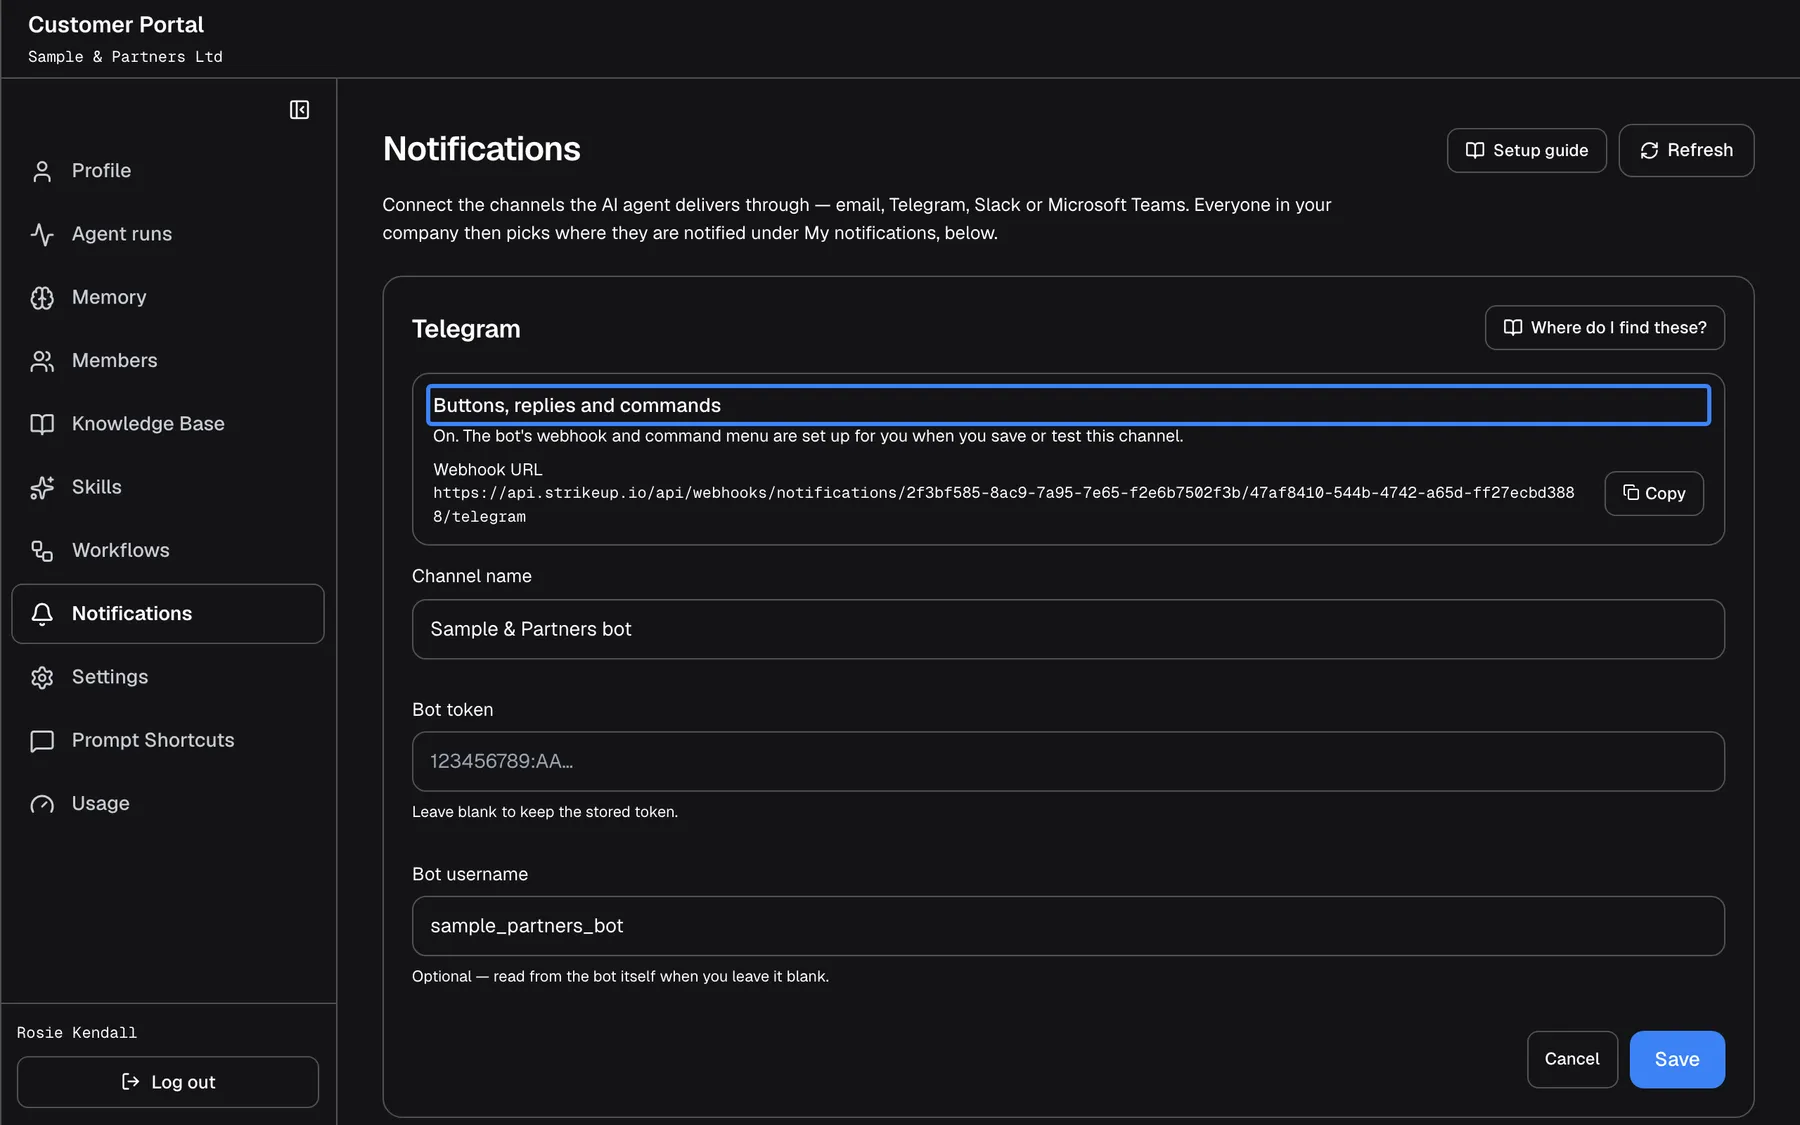Viewport: 1800px width, 1125px height.
Task: Click the Skills sparkle icon
Action: [42, 487]
